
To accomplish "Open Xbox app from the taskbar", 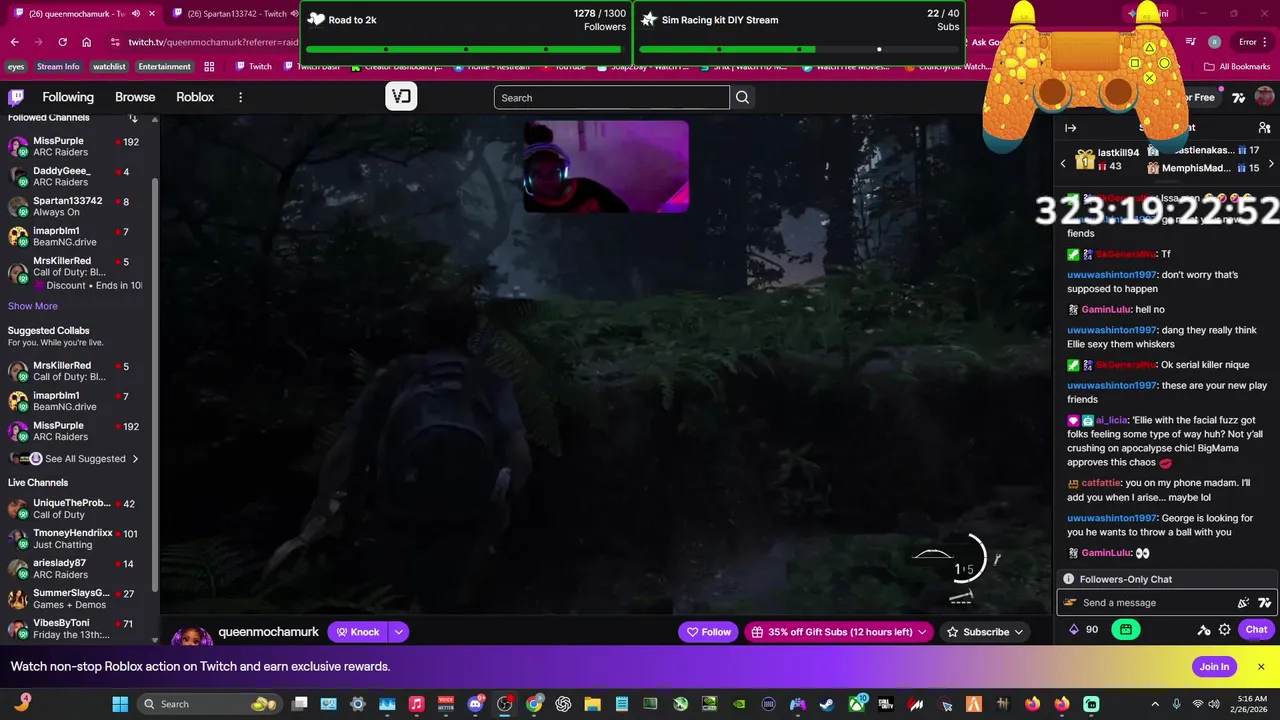I will (856, 704).
